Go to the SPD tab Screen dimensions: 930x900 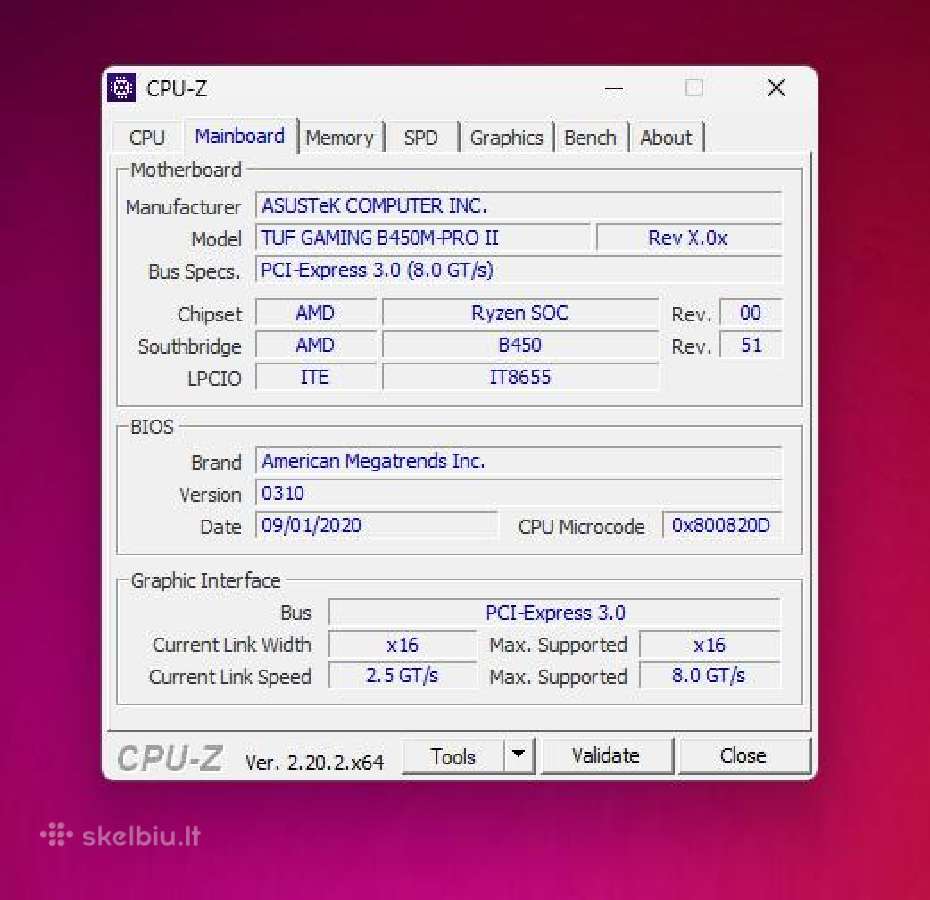[x=421, y=138]
